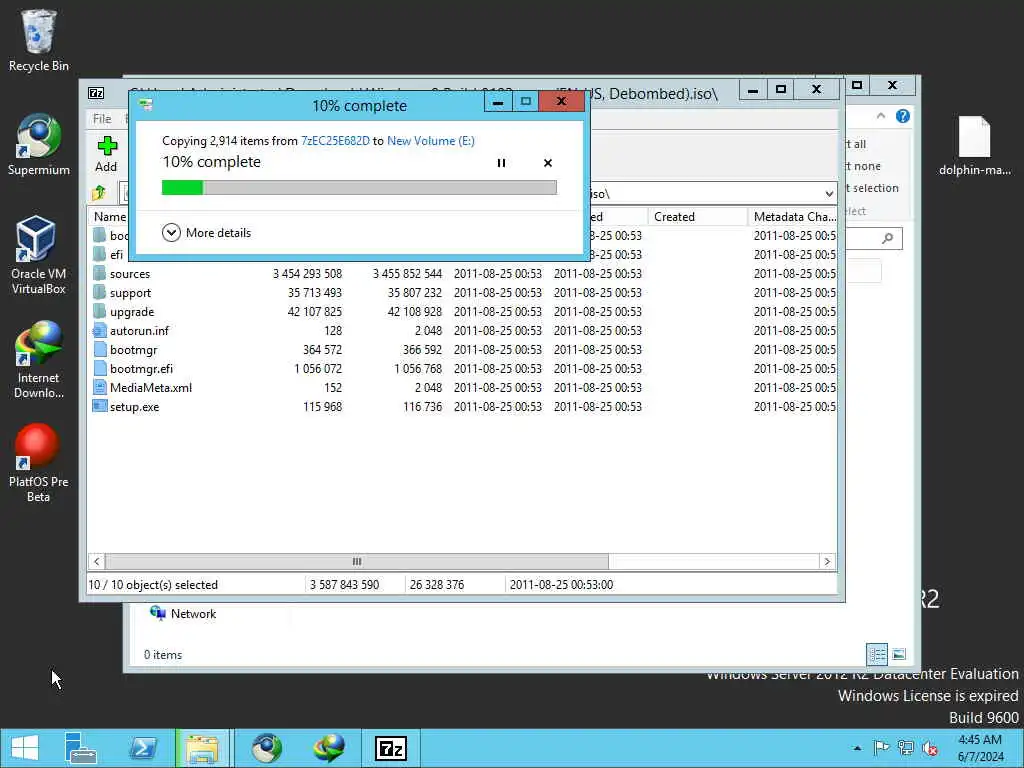This screenshot has width=1024, height=768.
Task: Open Action Center flag icon in tray
Action: point(881,748)
